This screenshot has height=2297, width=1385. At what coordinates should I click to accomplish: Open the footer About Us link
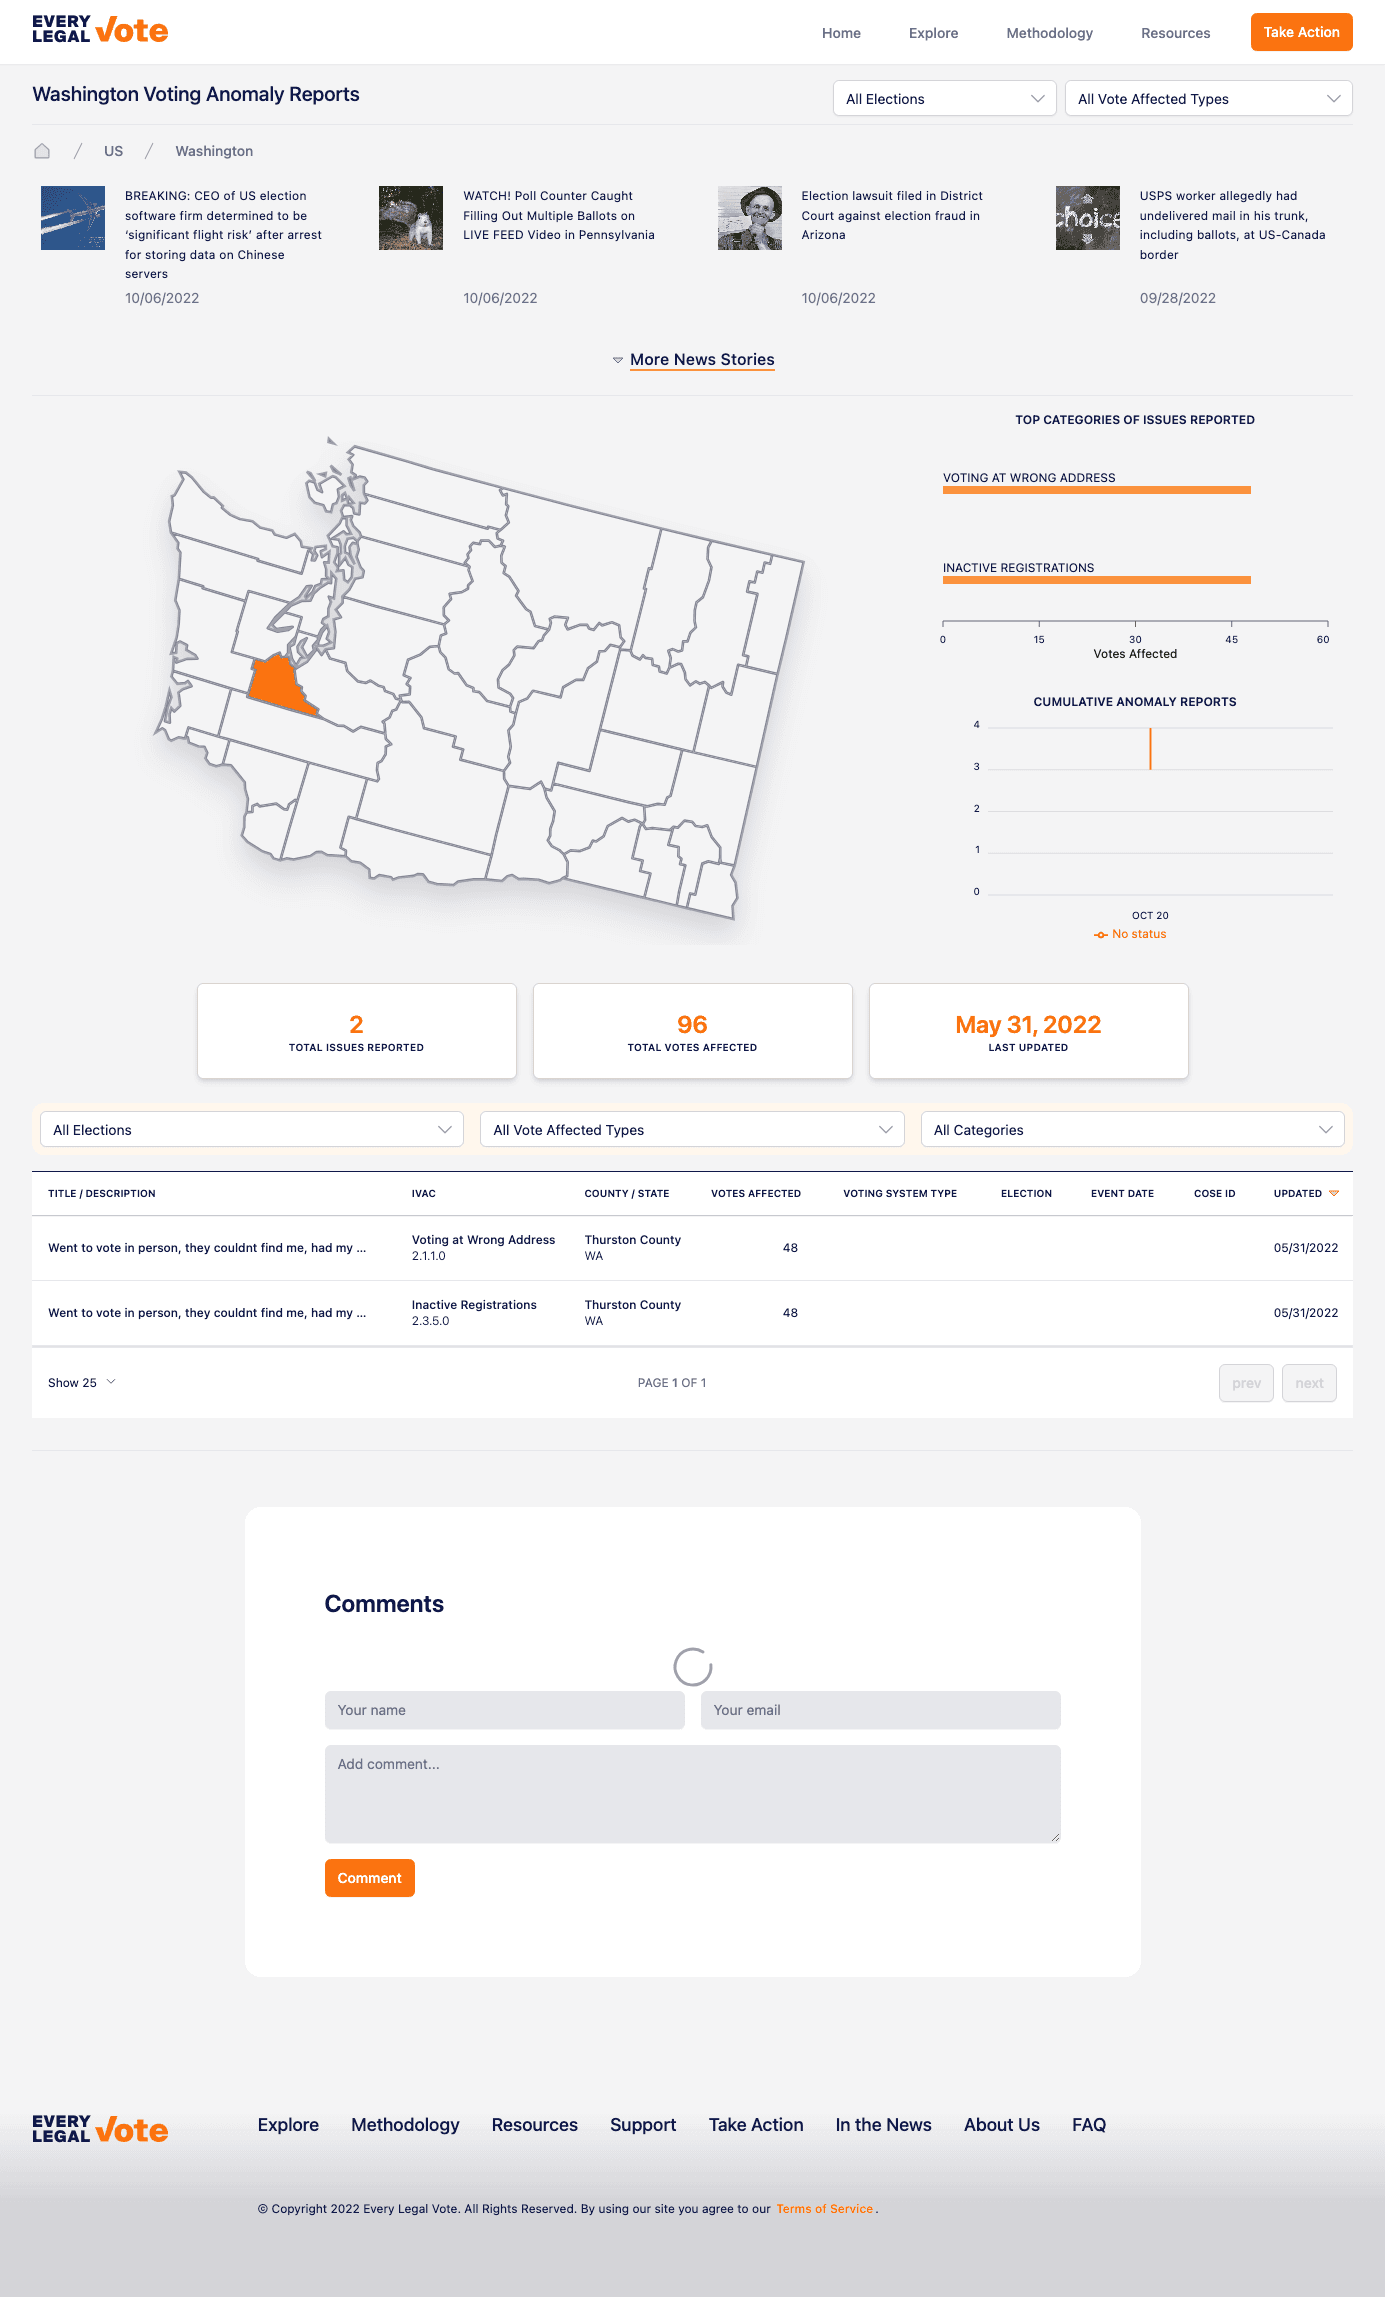click(1001, 2125)
